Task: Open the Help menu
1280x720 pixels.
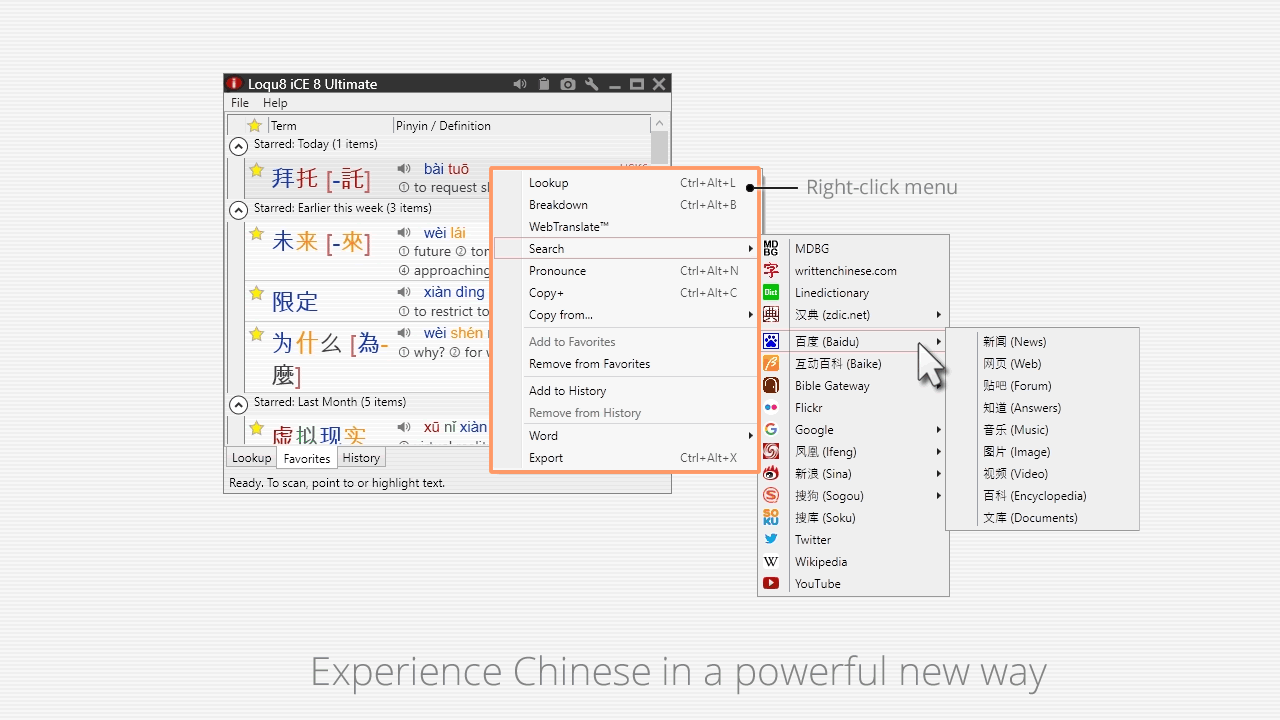Action: pyautogui.click(x=275, y=103)
